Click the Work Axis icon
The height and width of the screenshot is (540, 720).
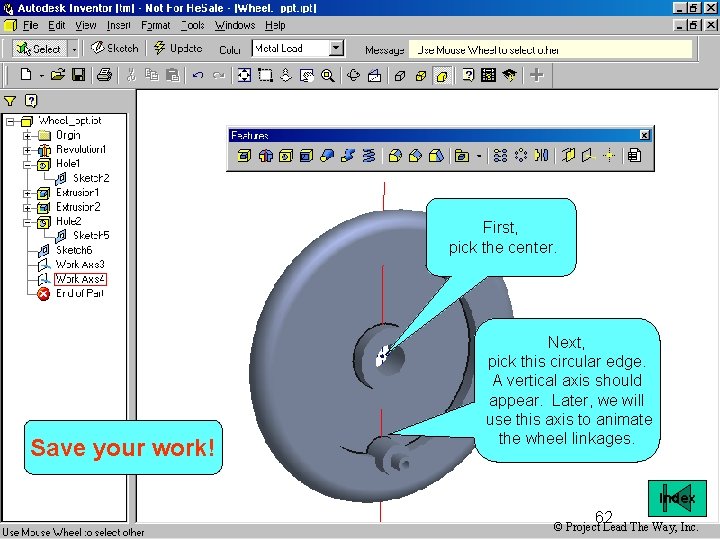point(588,156)
